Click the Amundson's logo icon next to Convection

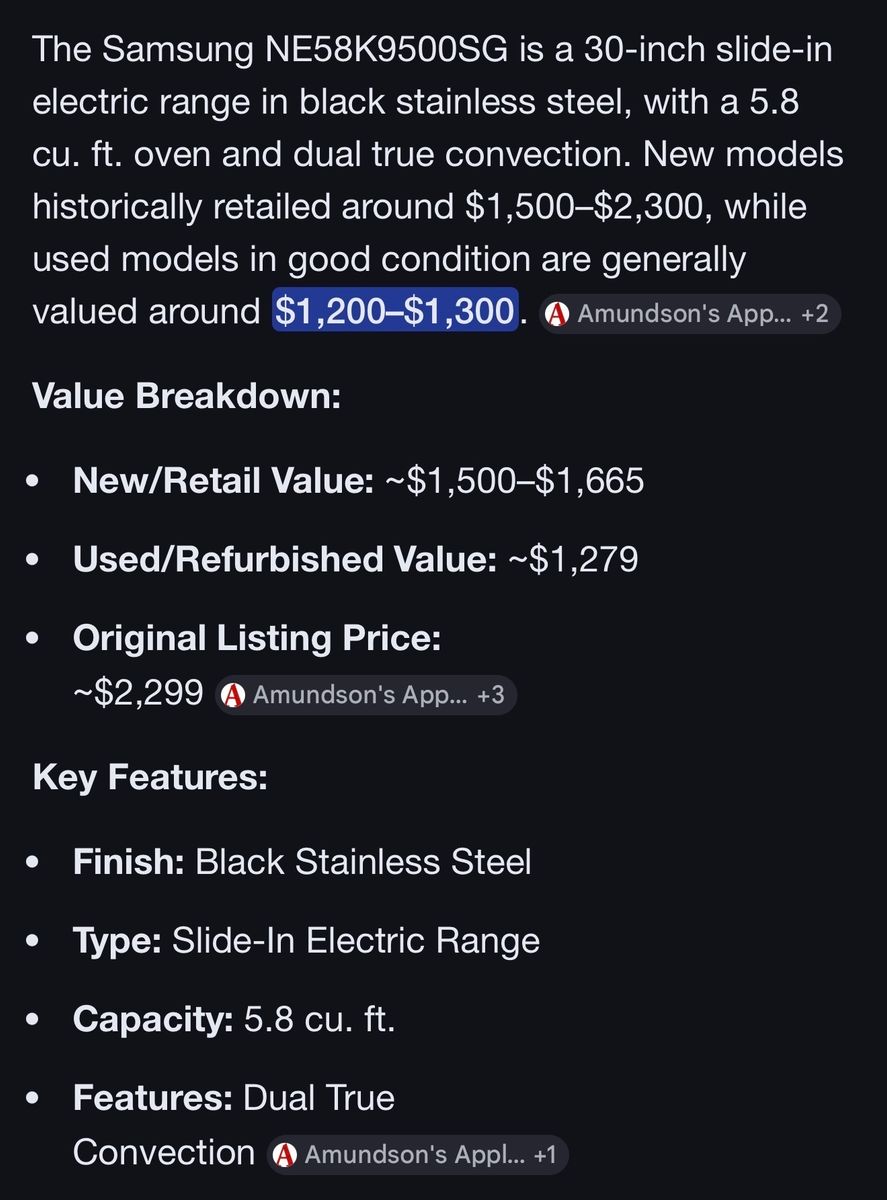click(x=285, y=1155)
